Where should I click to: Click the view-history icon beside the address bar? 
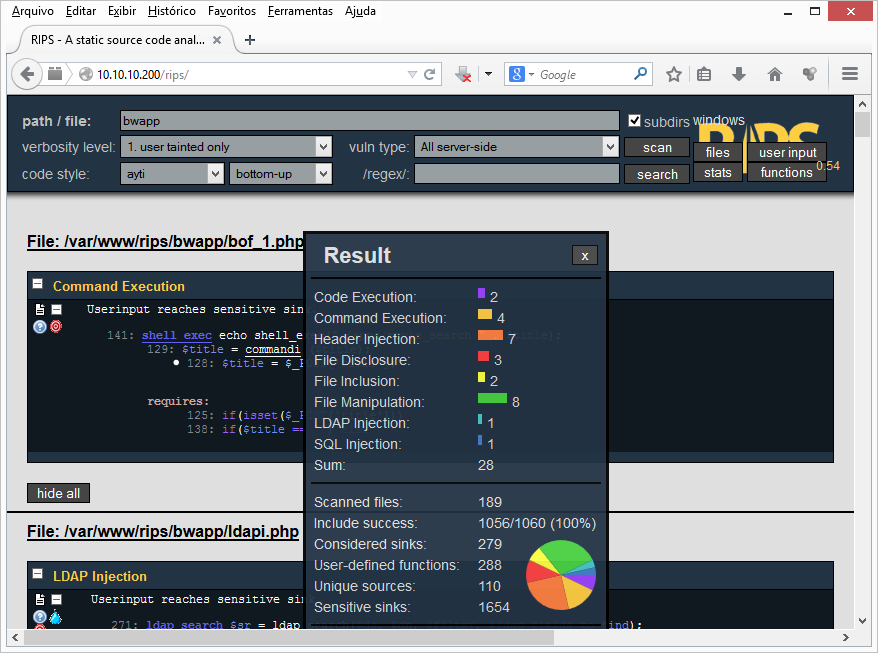55,73
